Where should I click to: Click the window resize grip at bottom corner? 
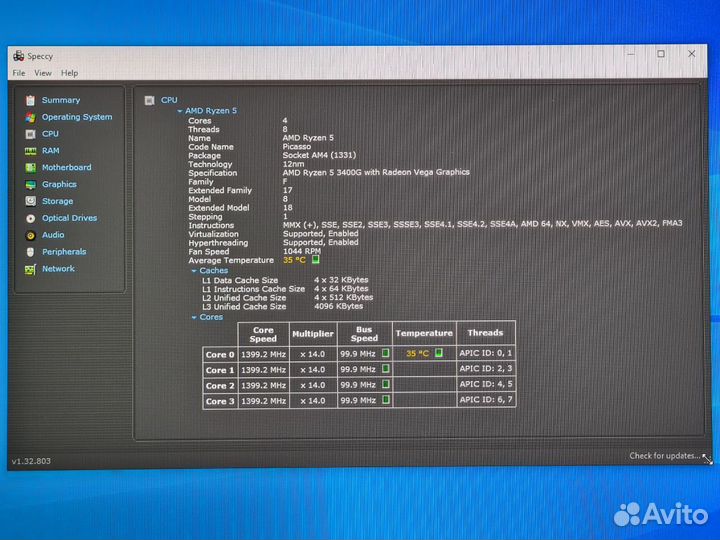click(708, 459)
